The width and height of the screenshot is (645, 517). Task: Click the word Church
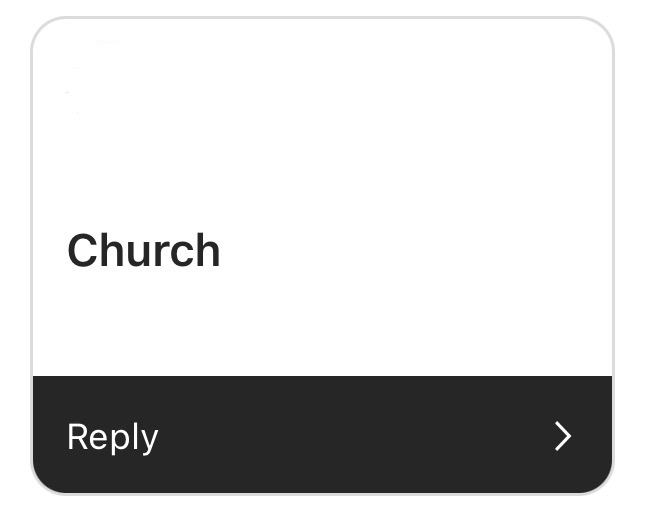pyautogui.click(x=143, y=250)
